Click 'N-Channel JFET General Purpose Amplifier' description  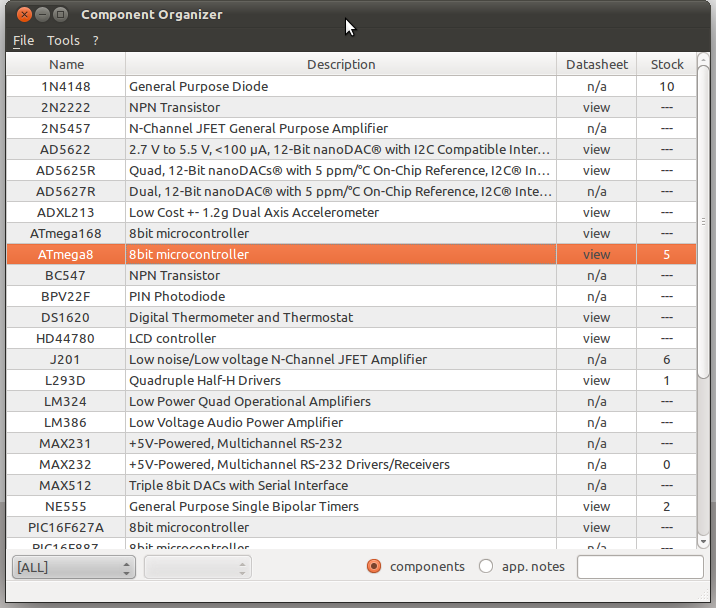pyautogui.click(x=258, y=129)
